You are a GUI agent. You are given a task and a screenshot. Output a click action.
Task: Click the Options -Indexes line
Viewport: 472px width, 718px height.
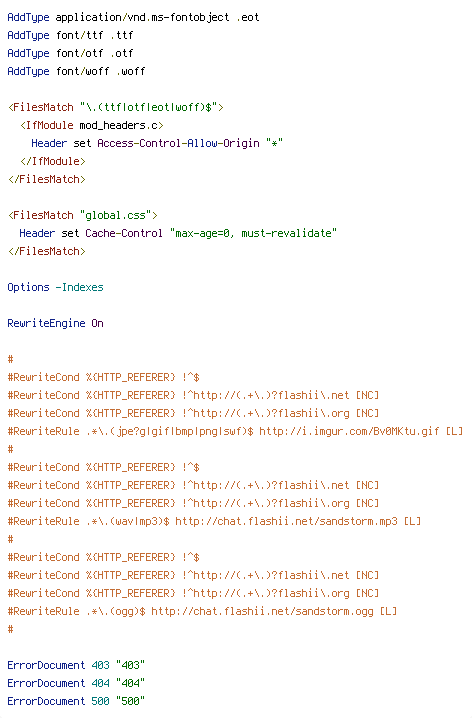point(55,287)
